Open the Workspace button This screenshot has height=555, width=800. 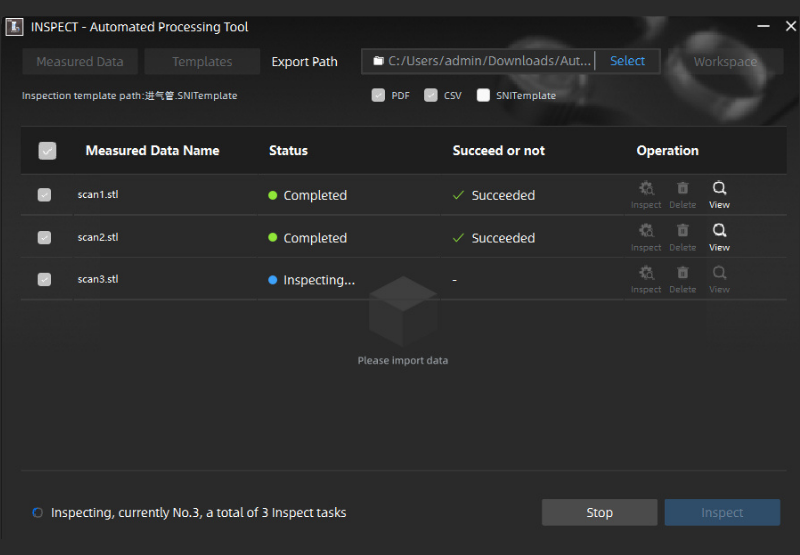click(x=725, y=62)
